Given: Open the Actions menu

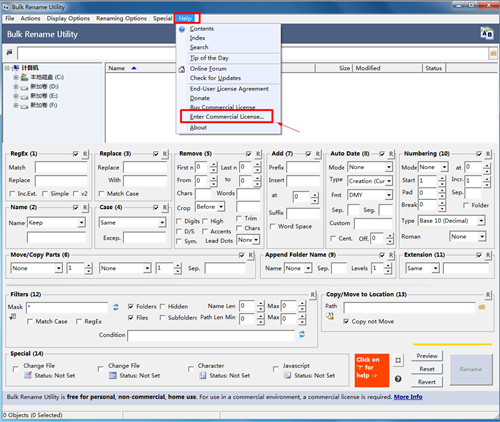Looking at the screenshot, I should (30, 18).
